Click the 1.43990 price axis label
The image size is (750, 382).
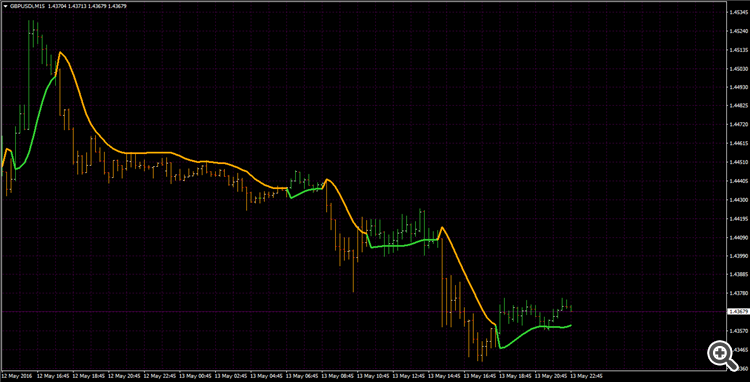click(x=737, y=256)
